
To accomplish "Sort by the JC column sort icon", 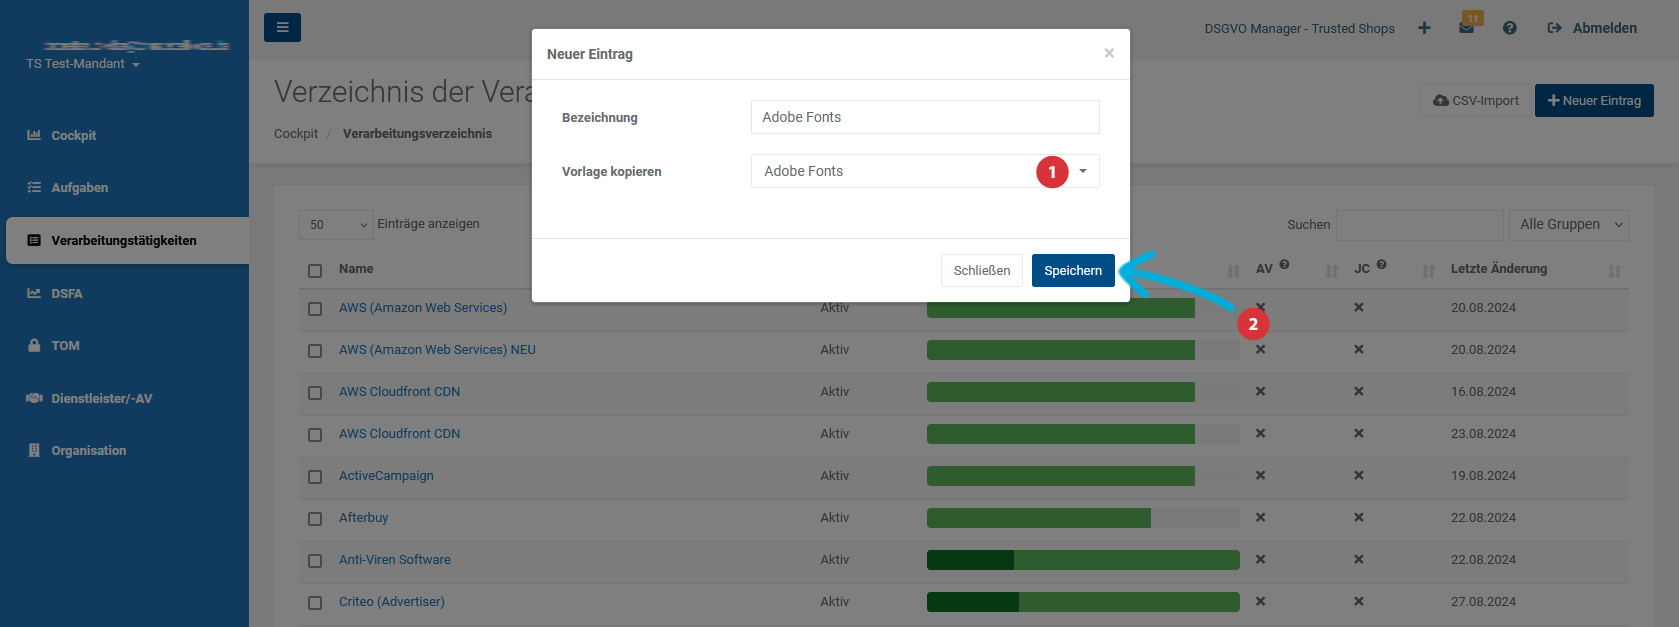I will [x=1428, y=271].
